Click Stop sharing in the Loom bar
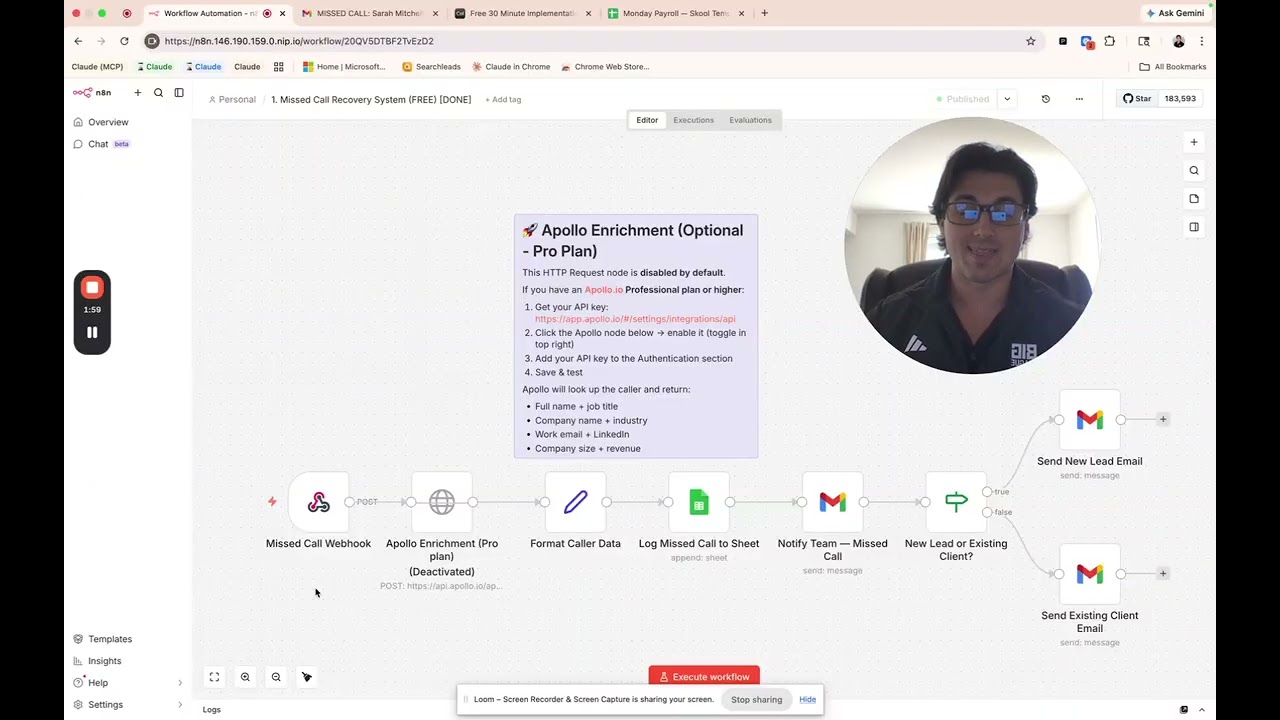Screen dimensions: 1280x720 [x=756, y=700]
